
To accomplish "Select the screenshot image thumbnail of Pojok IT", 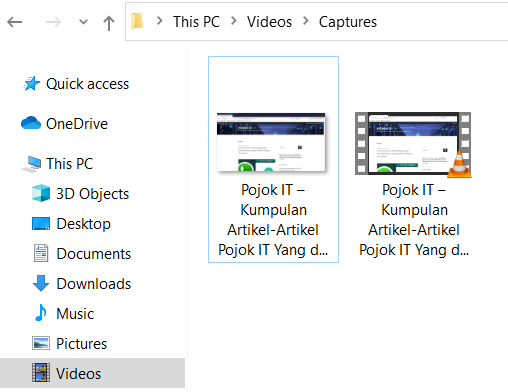I will 271,142.
